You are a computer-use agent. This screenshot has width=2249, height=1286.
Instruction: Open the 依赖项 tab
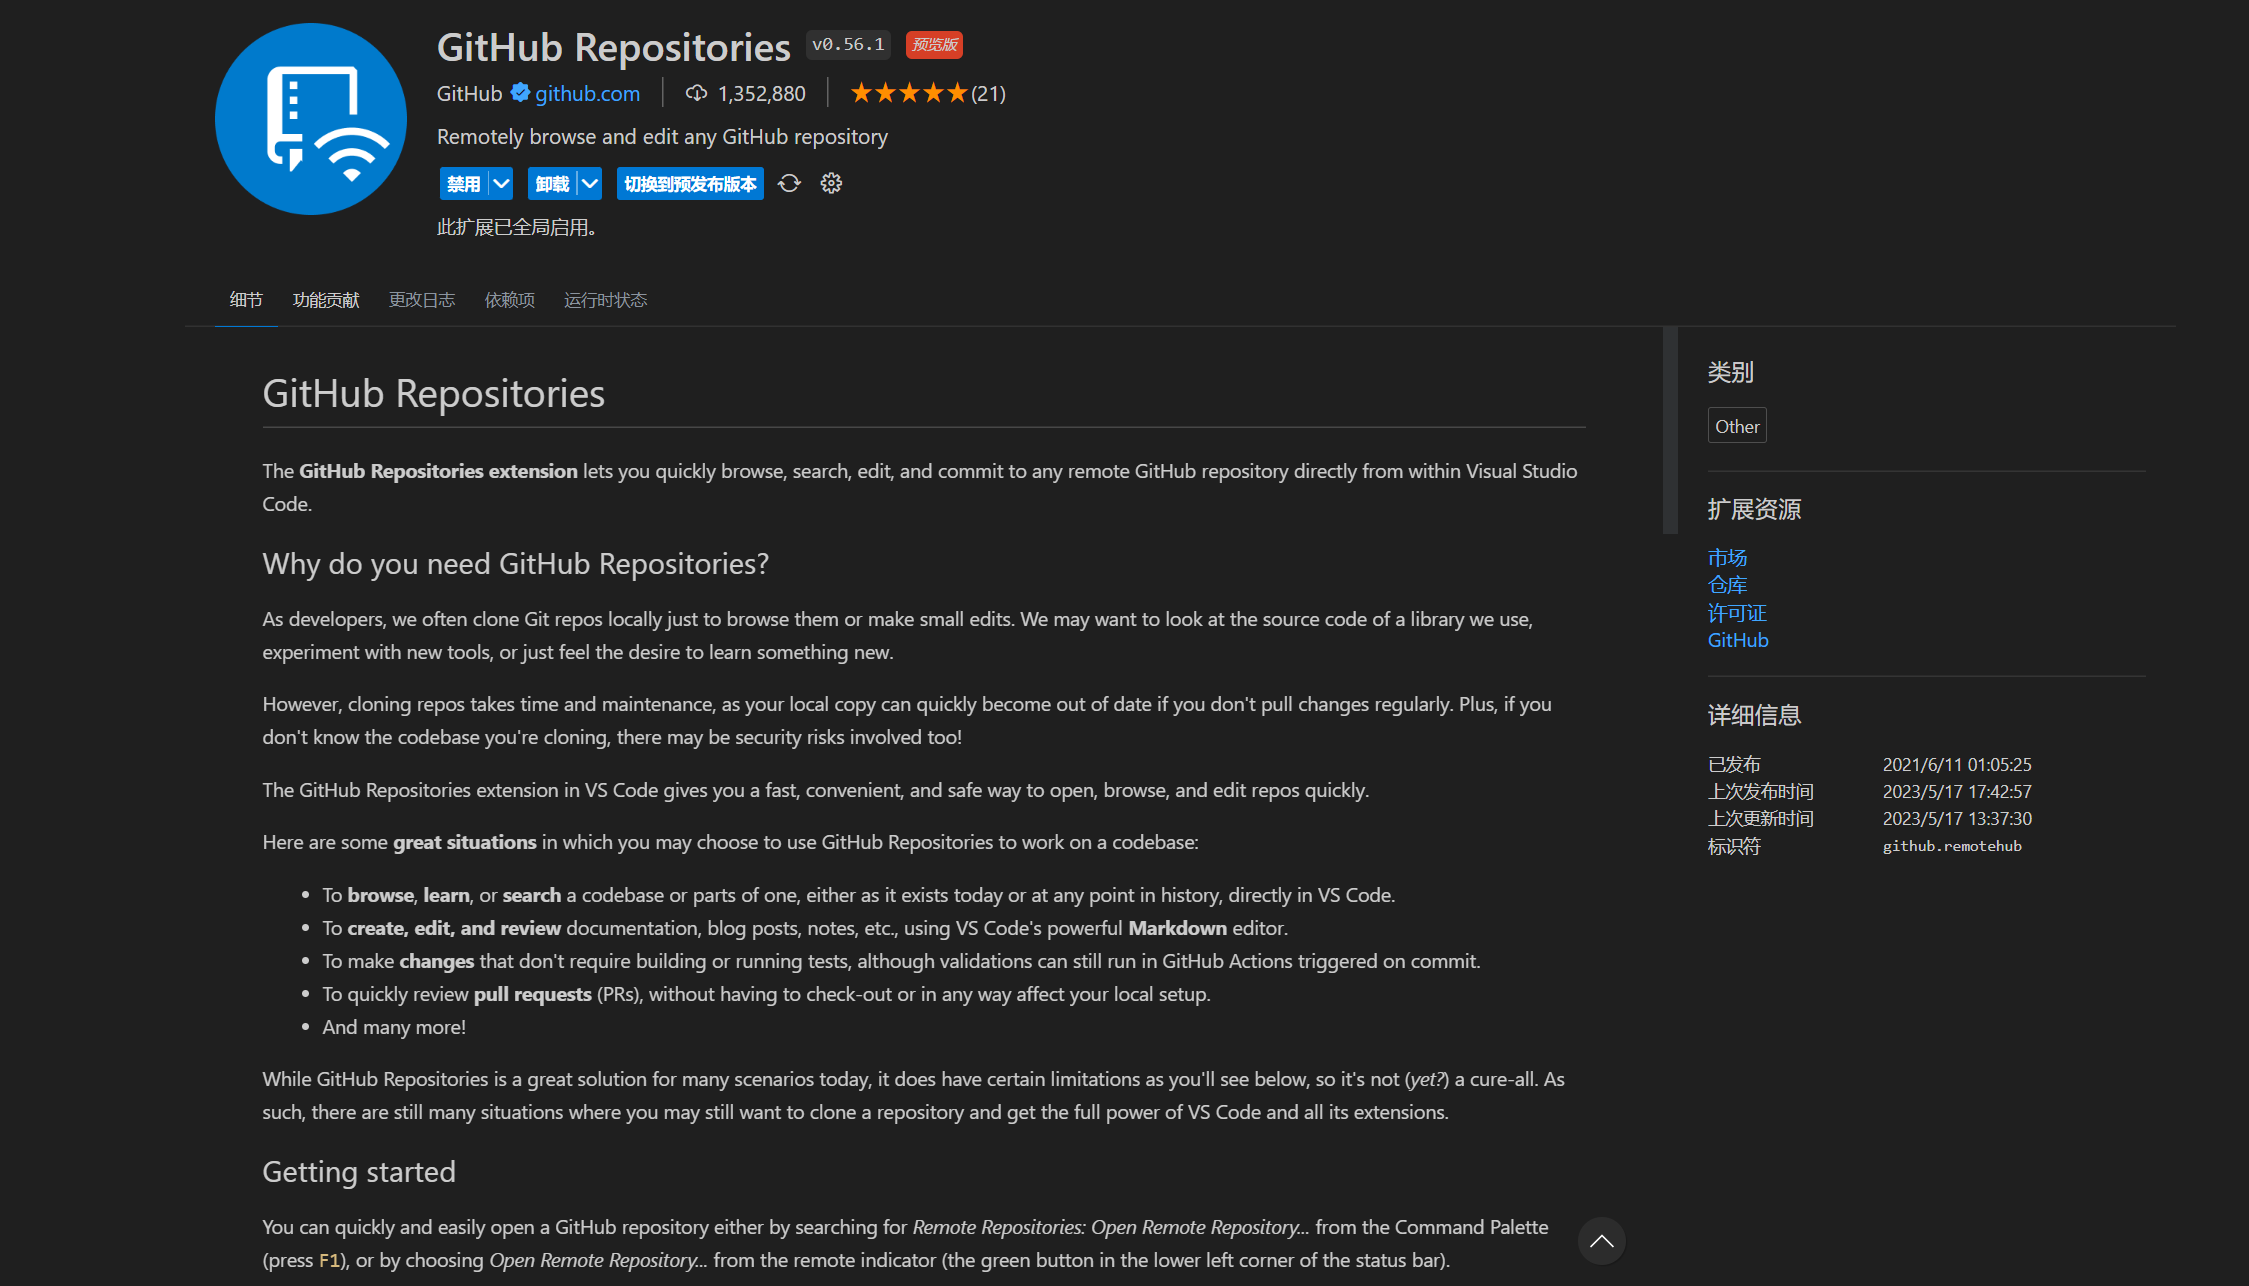click(510, 300)
